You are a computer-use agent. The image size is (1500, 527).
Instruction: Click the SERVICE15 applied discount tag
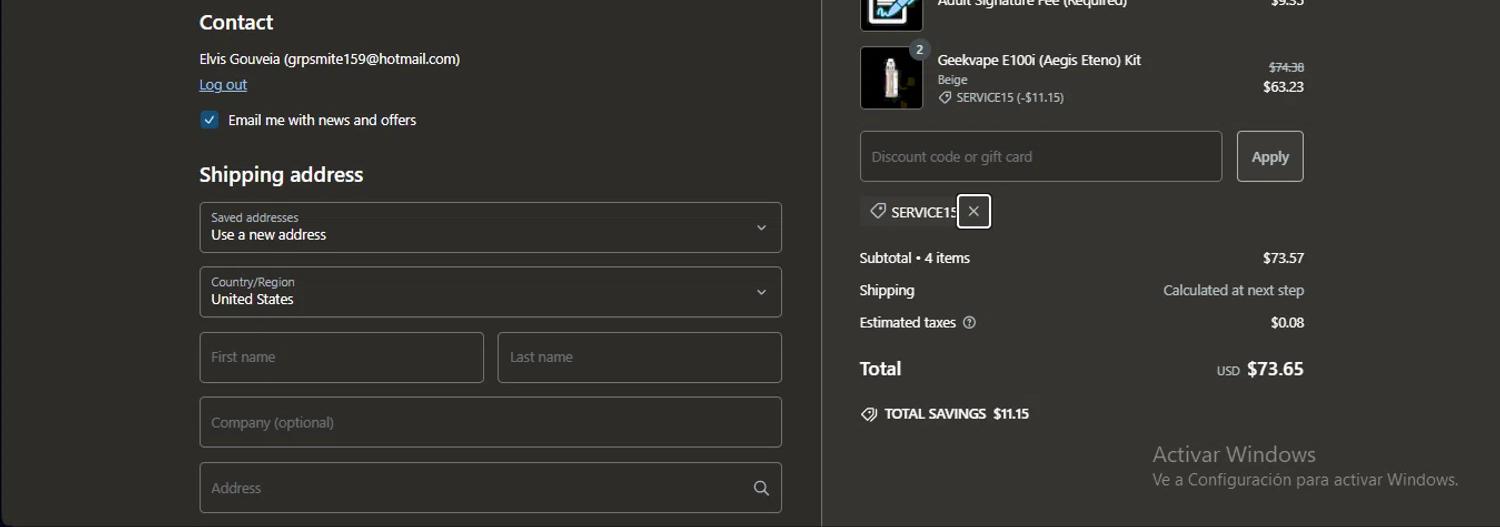click(908, 212)
